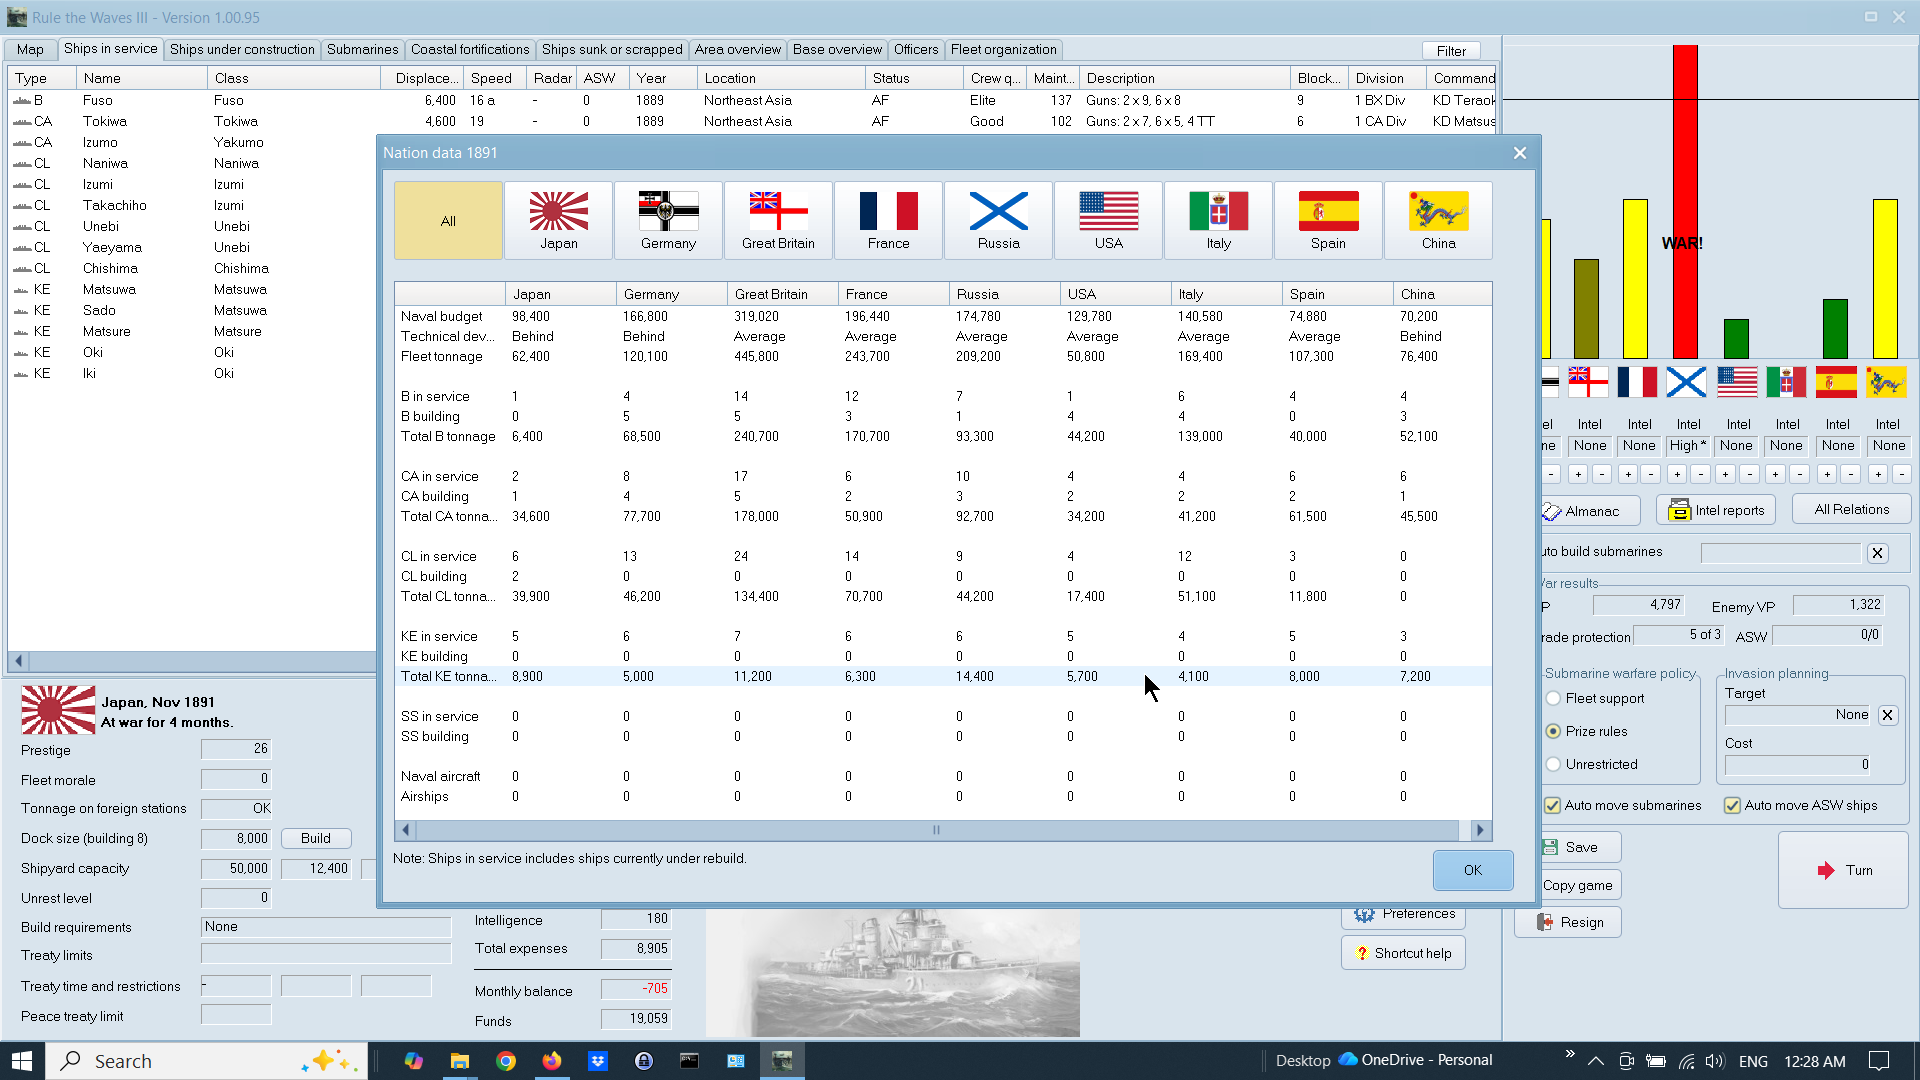Open Shortcut help

pyautogui.click(x=1403, y=953)
